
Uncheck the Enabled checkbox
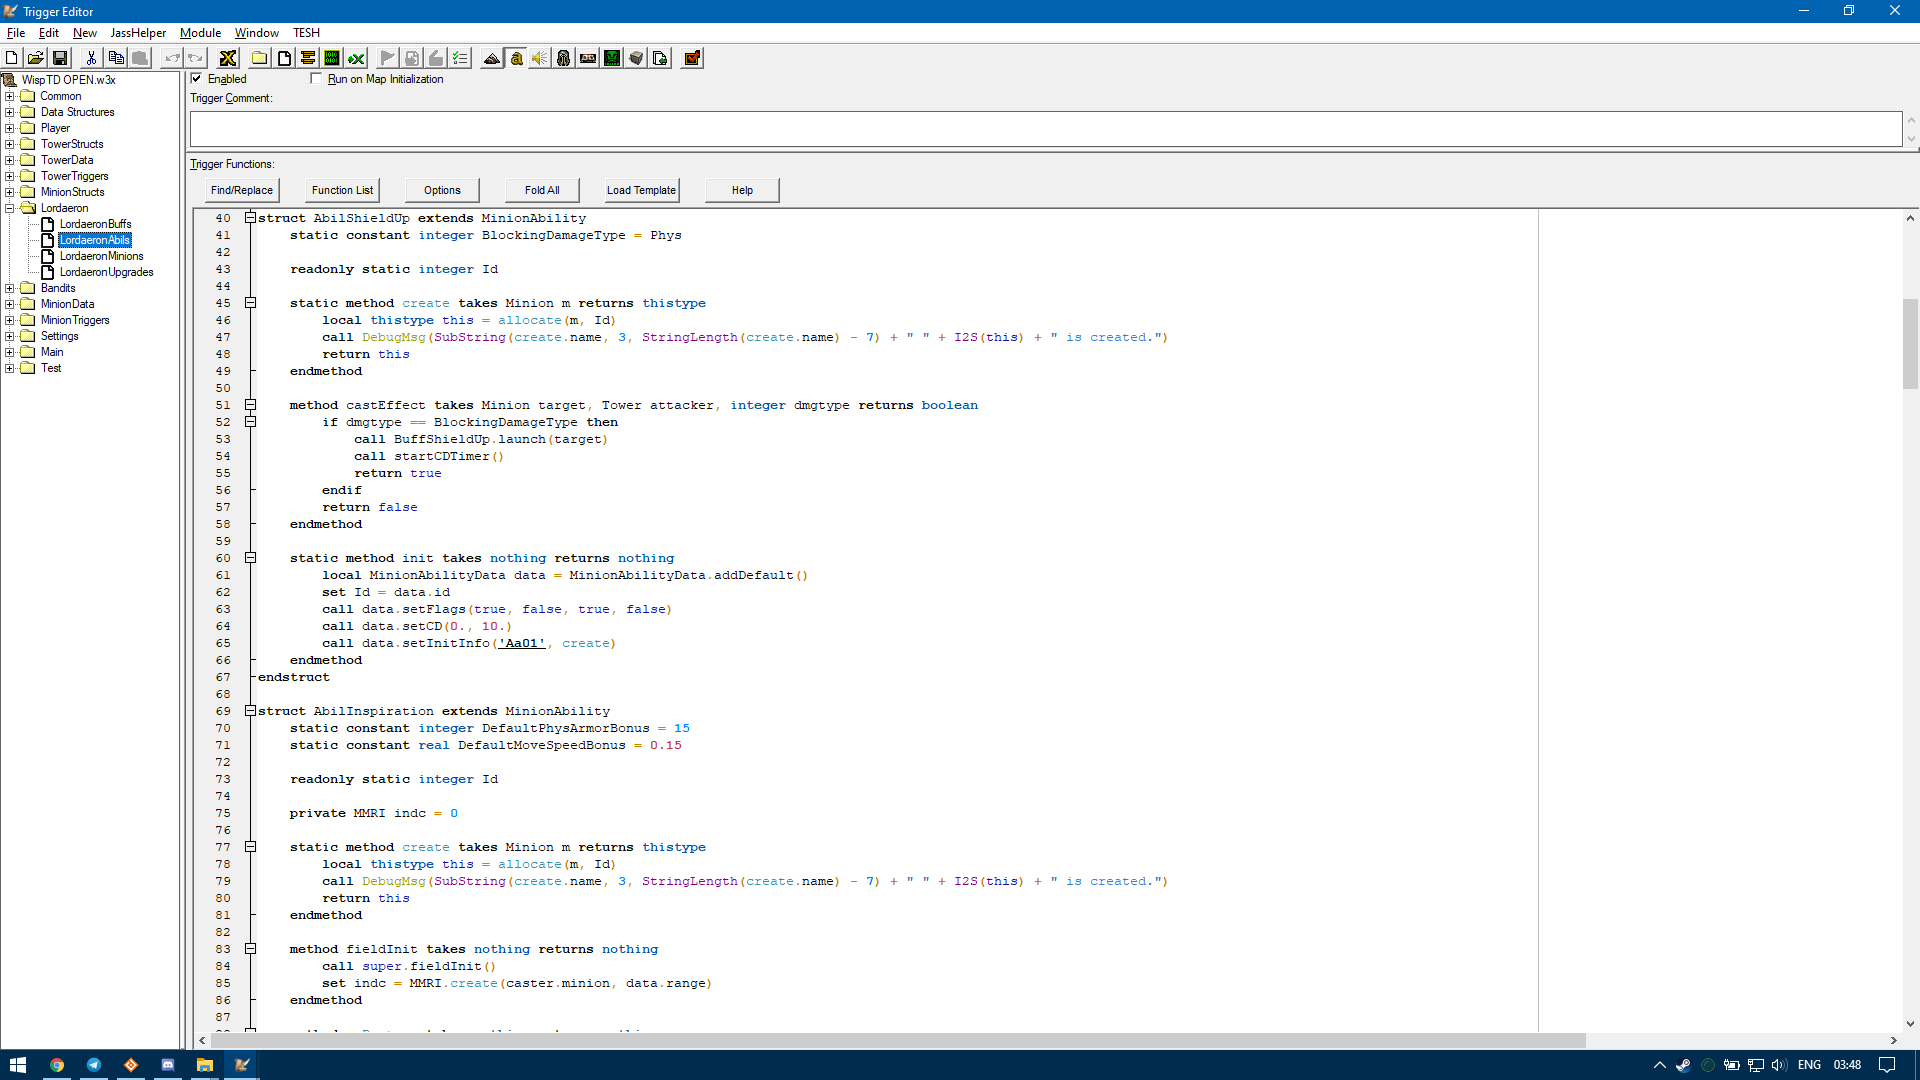[x=197, y=79]
